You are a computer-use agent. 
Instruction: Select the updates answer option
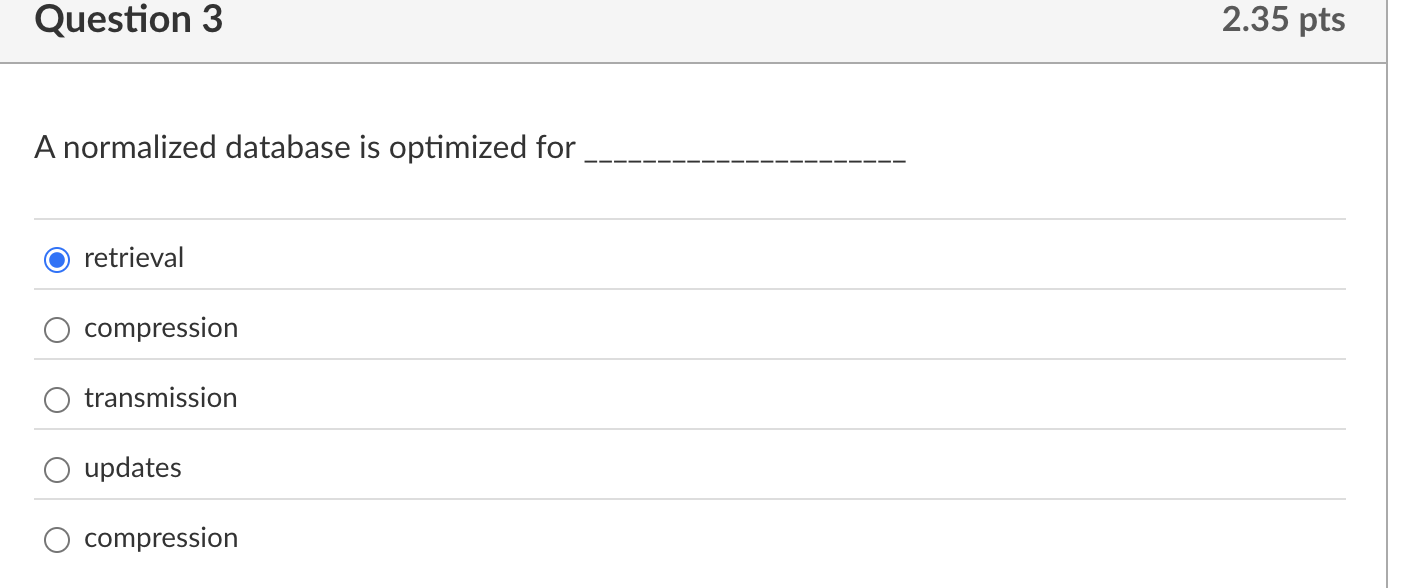click(57, 469)
